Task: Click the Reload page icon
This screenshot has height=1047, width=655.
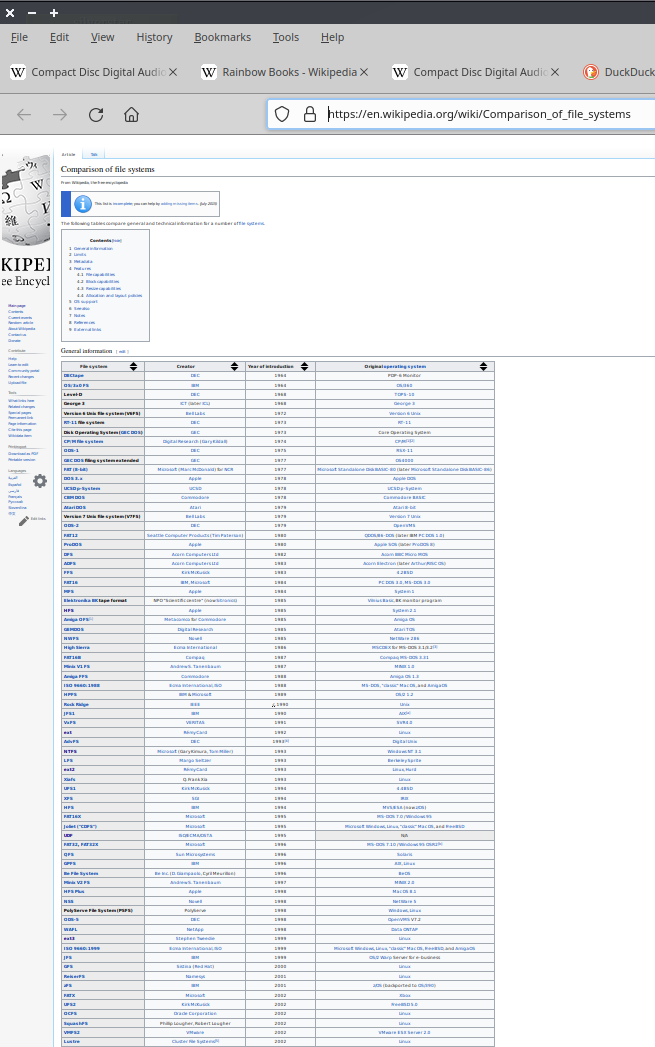Action: point(95,114)
